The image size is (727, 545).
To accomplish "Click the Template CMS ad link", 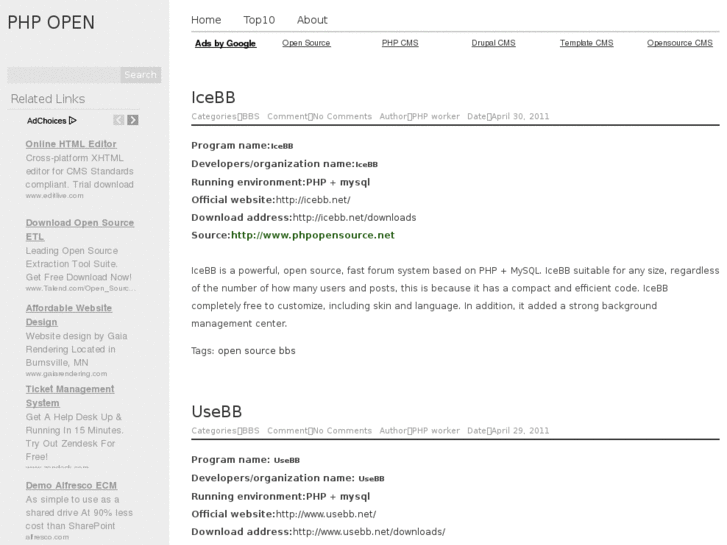I will click(x=586, y=44).
